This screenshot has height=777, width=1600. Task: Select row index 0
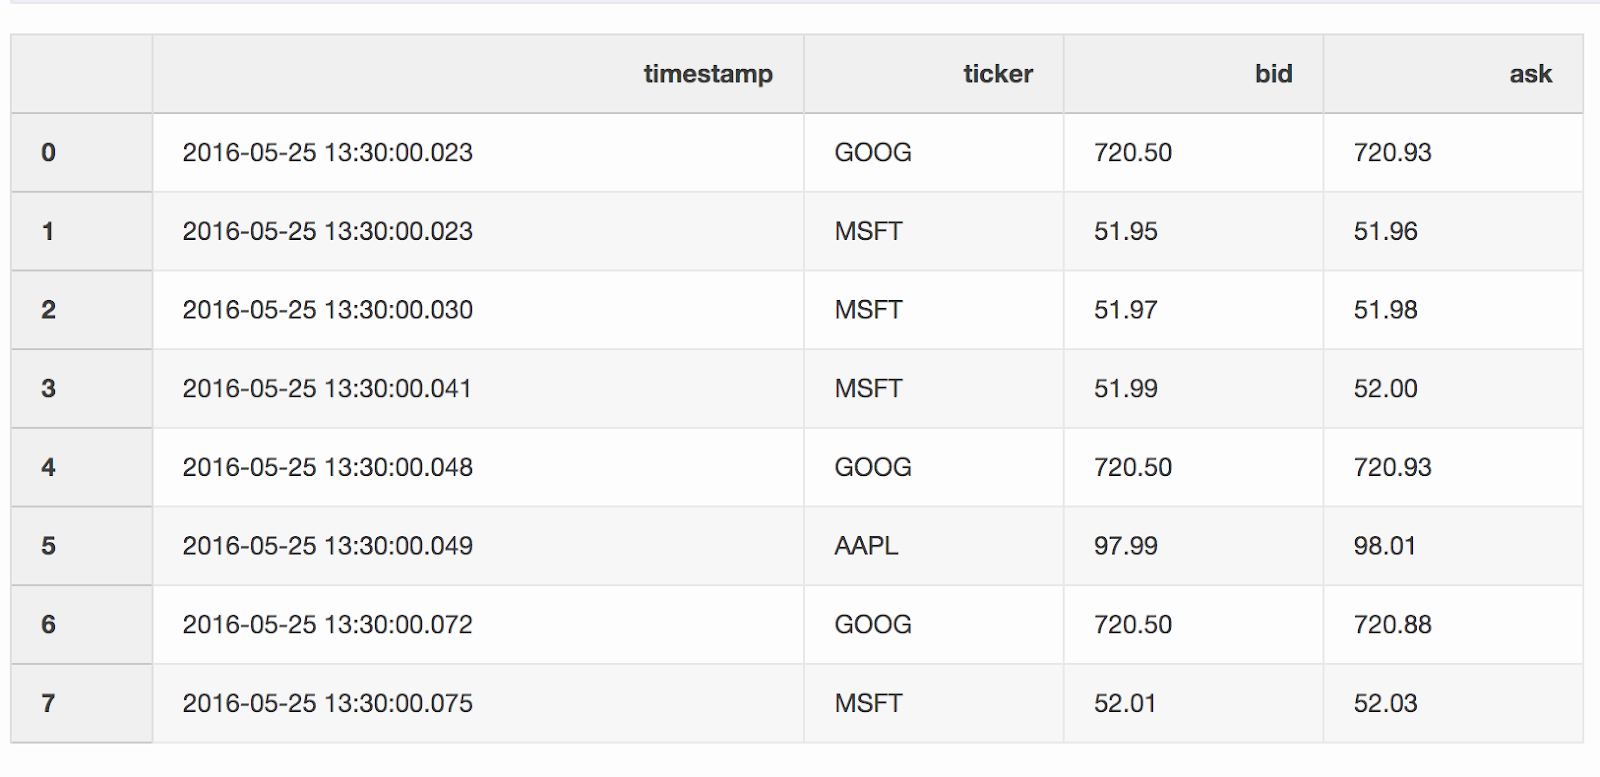(x=48, y=153)
